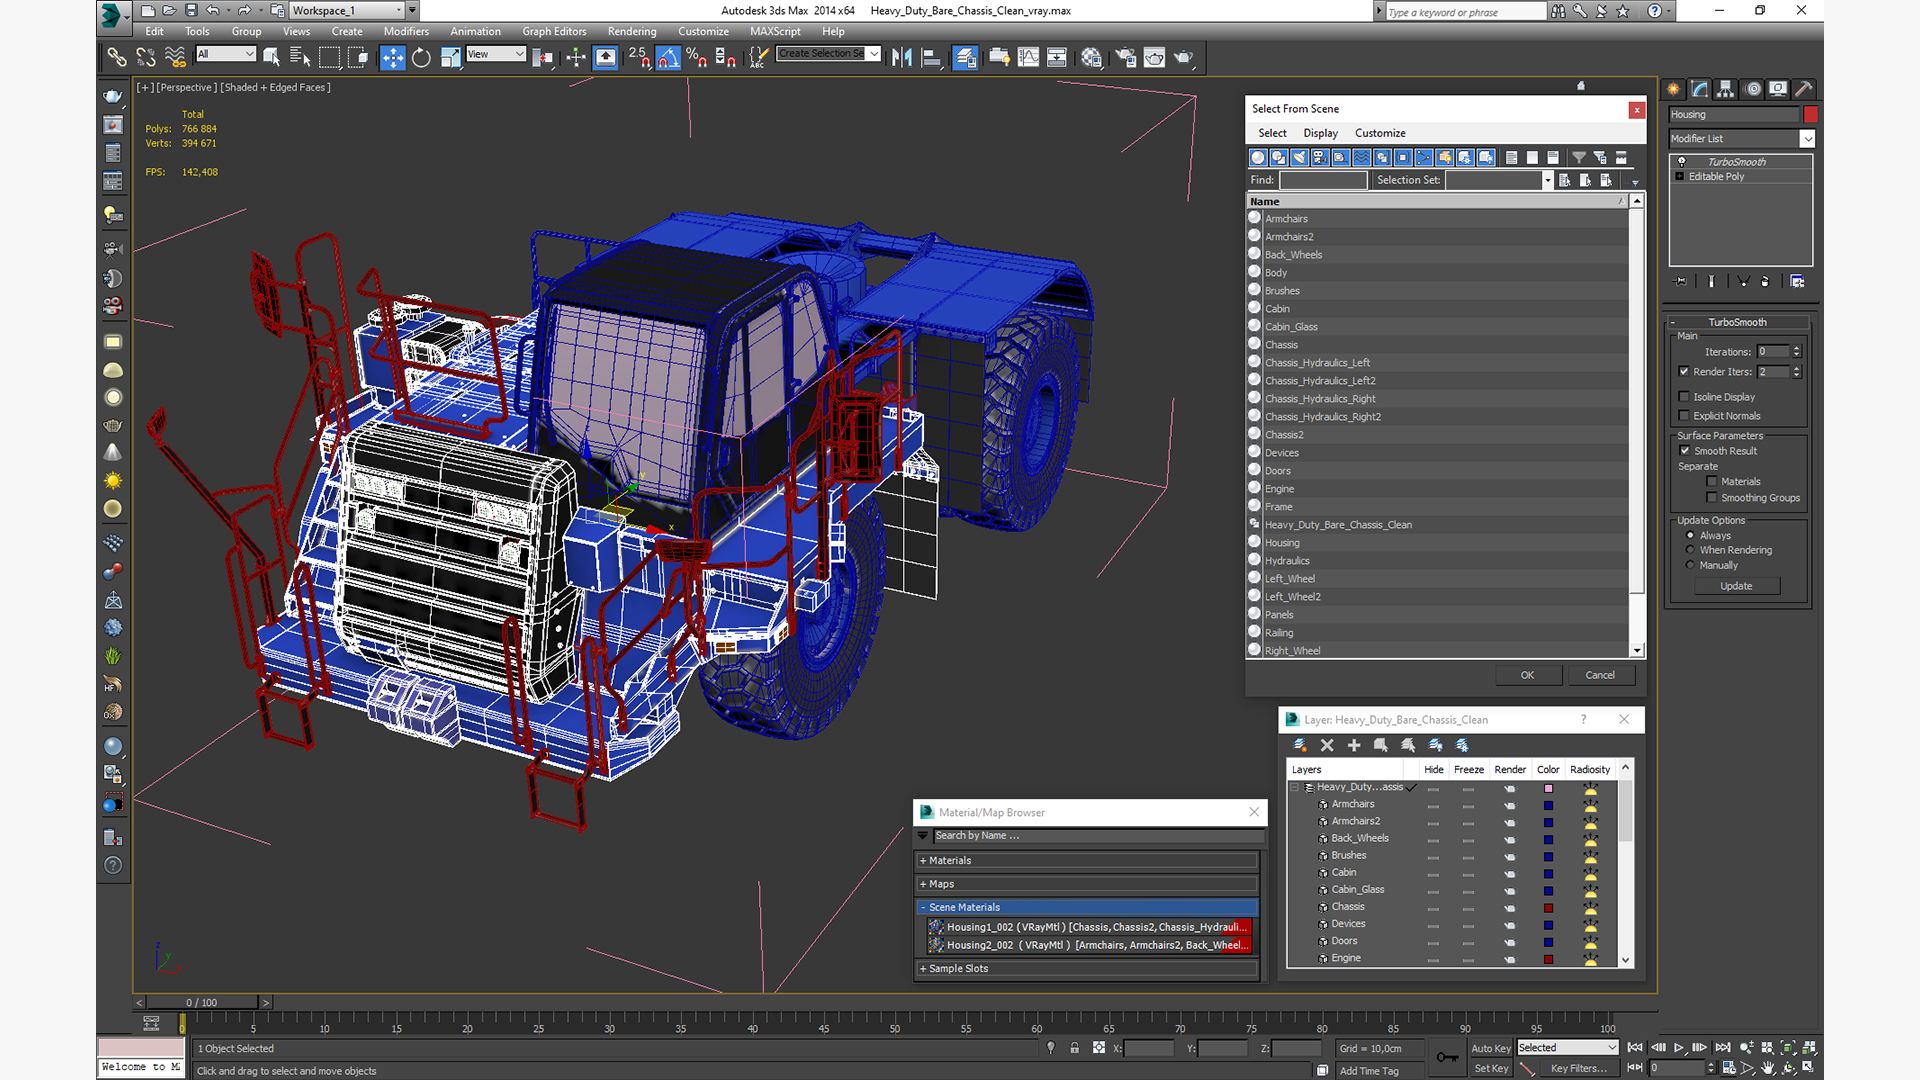Click Play Animation button

1679,1047
